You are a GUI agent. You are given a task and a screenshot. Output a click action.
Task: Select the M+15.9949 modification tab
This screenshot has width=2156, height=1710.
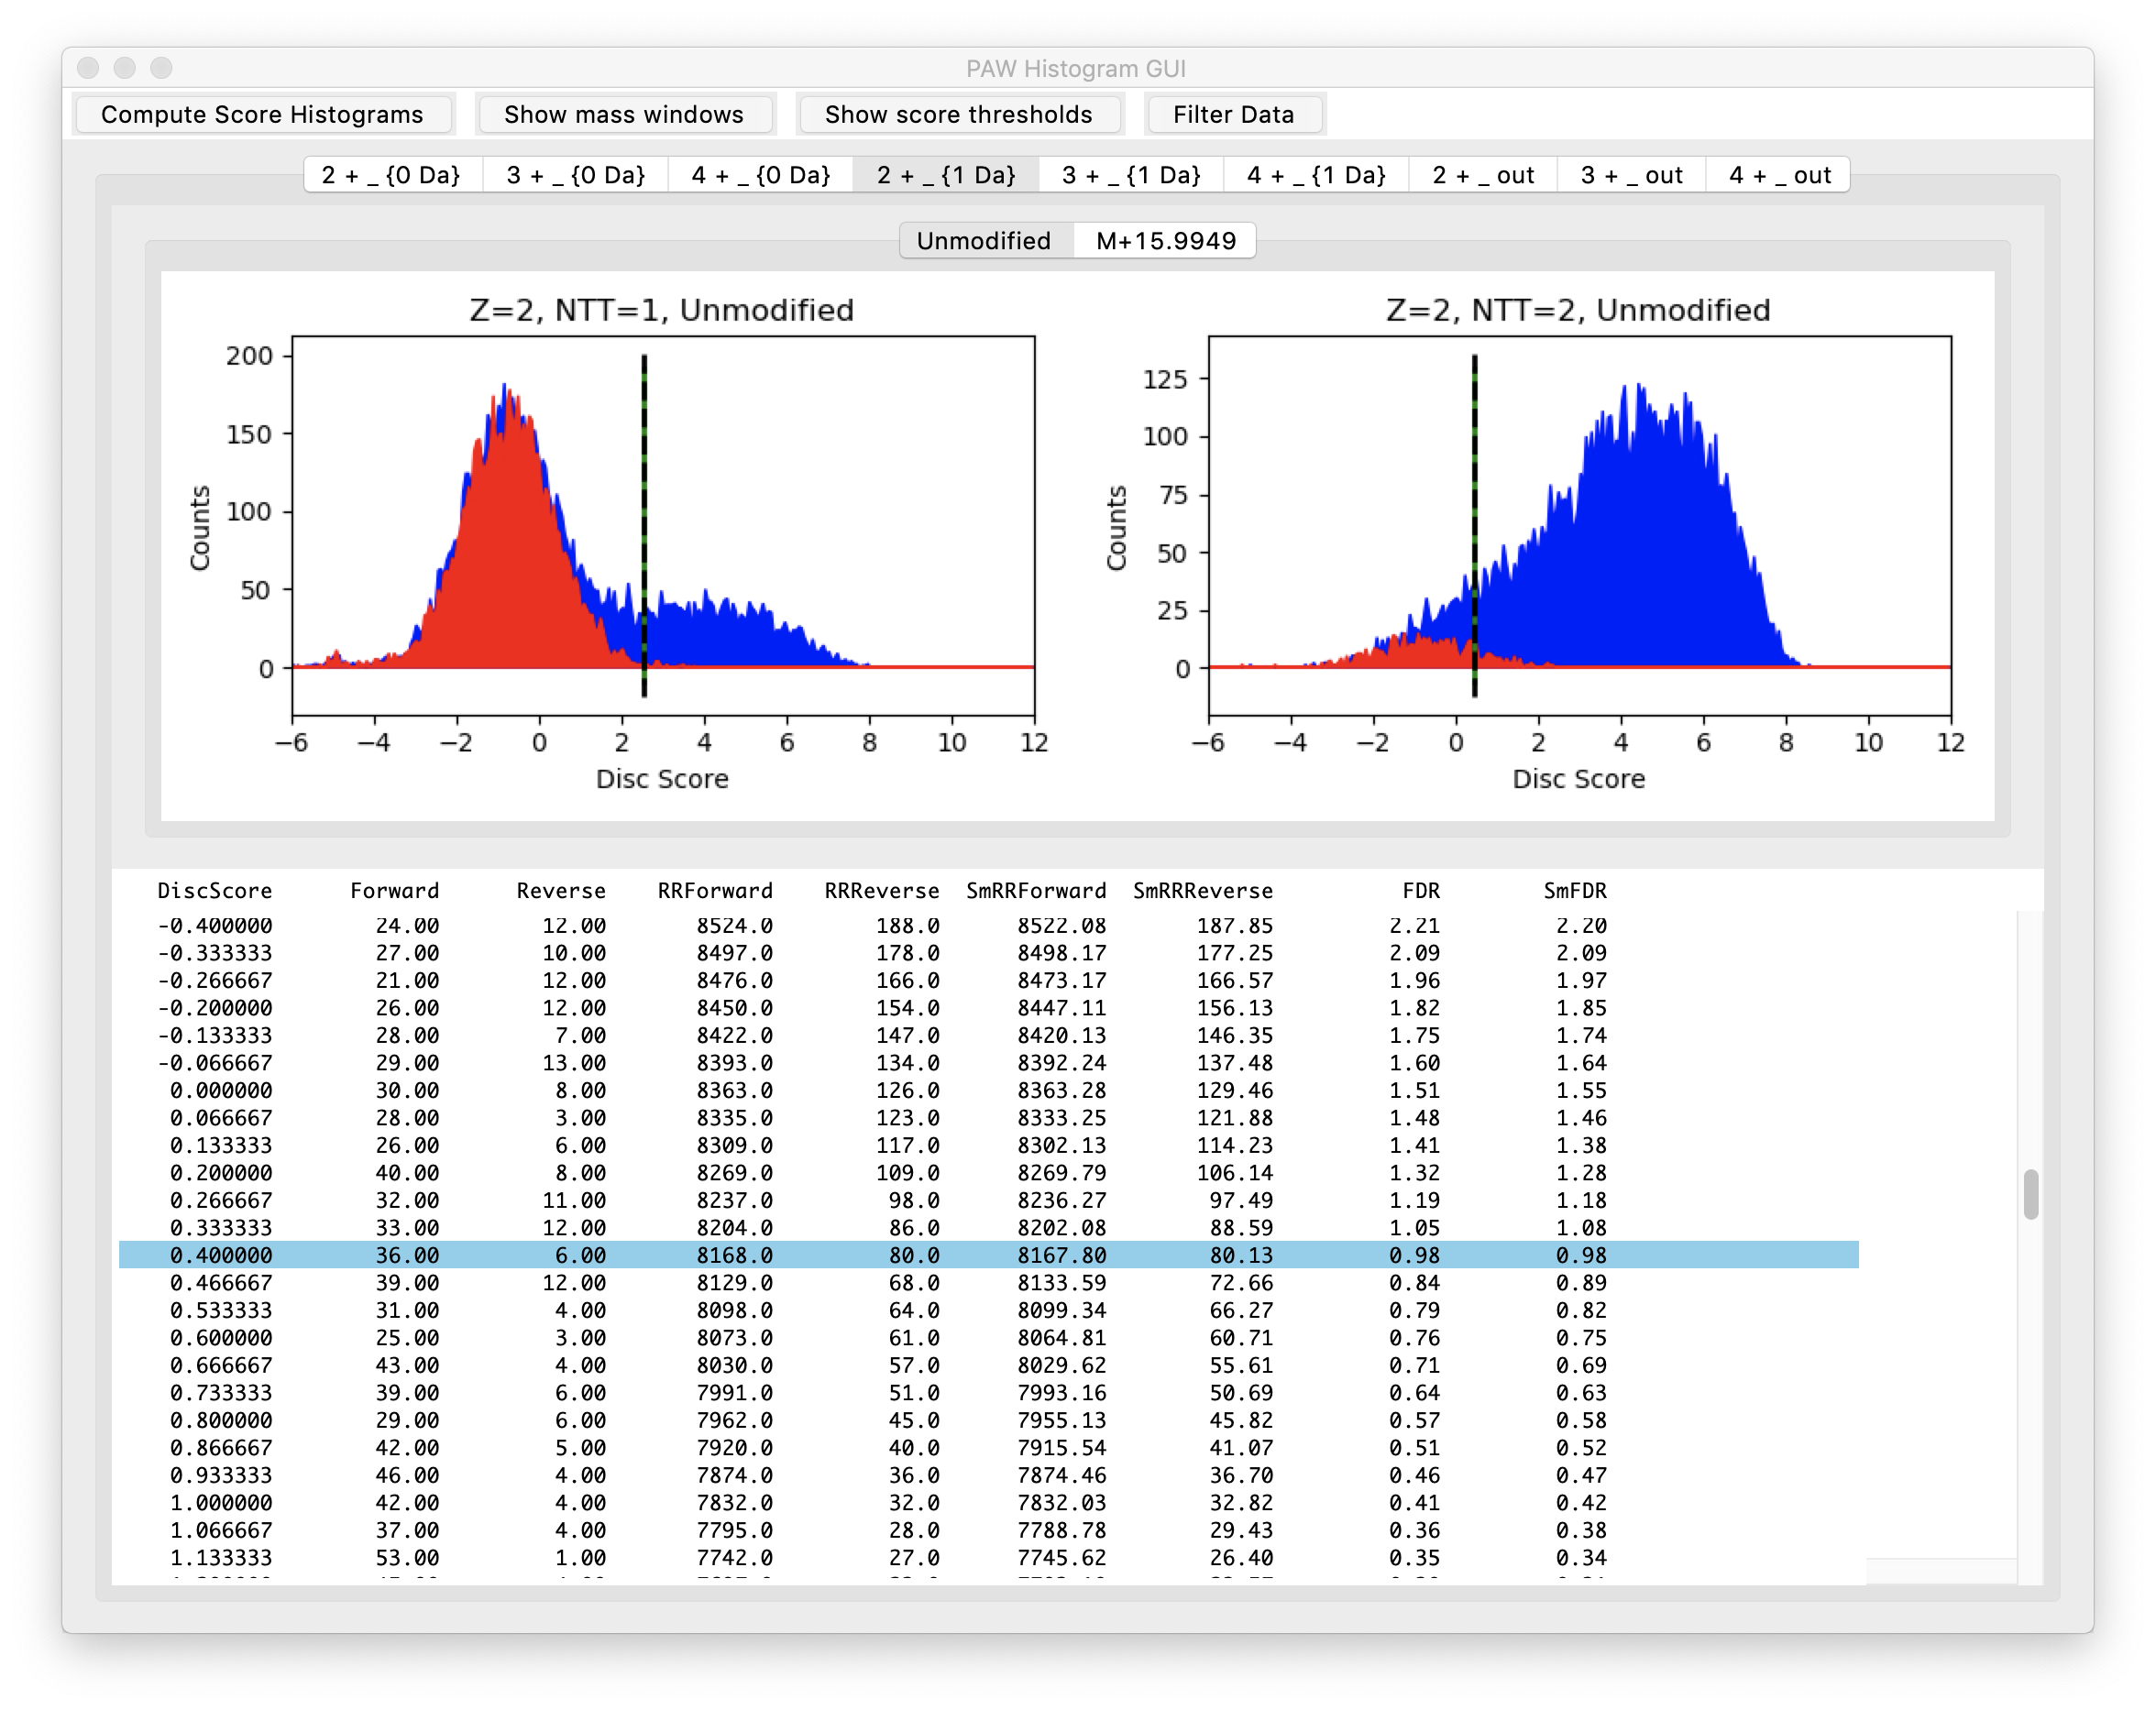click(1166, 241)
